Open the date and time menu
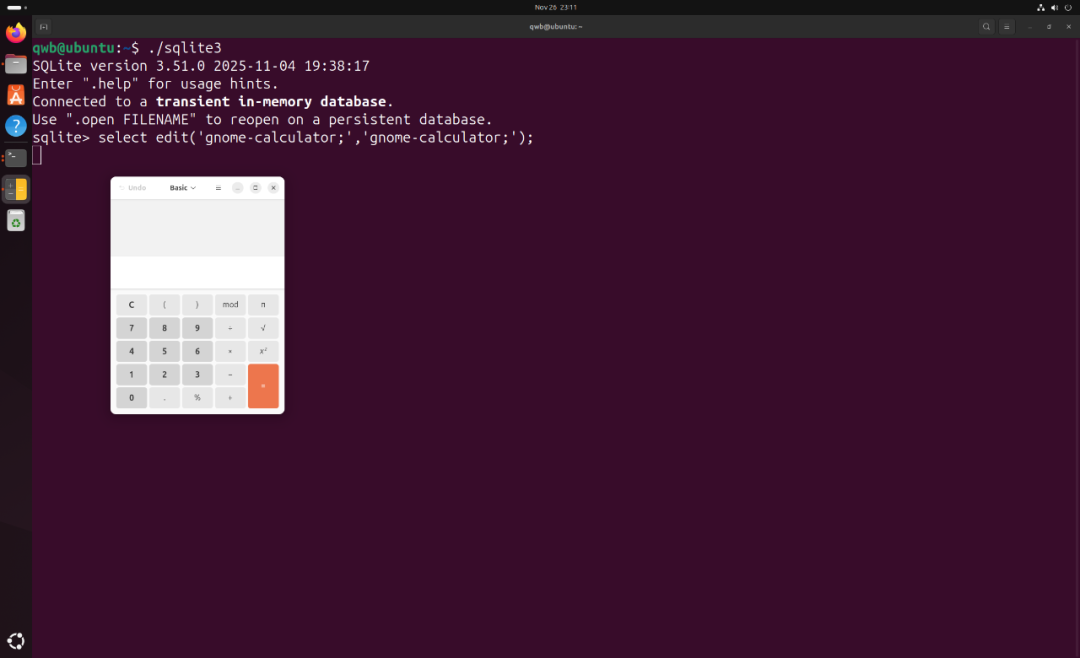Viewport: 1080px width, 658px height. (x=556, y=8)
